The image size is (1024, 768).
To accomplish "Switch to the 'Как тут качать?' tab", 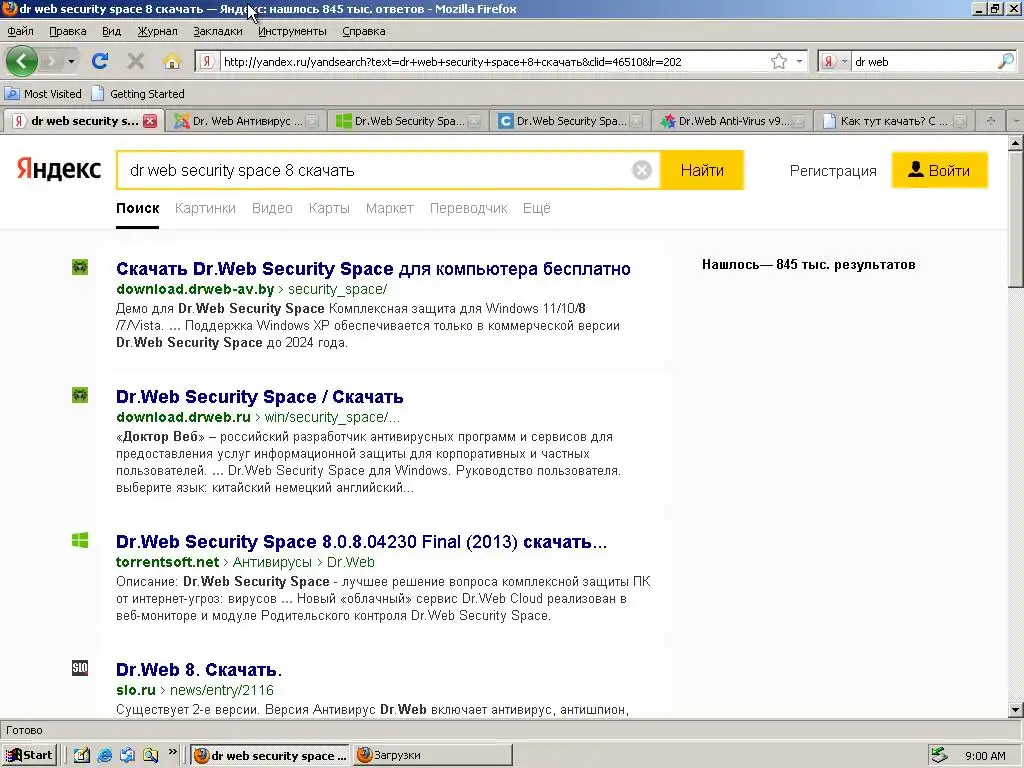I will coord(893,121).
